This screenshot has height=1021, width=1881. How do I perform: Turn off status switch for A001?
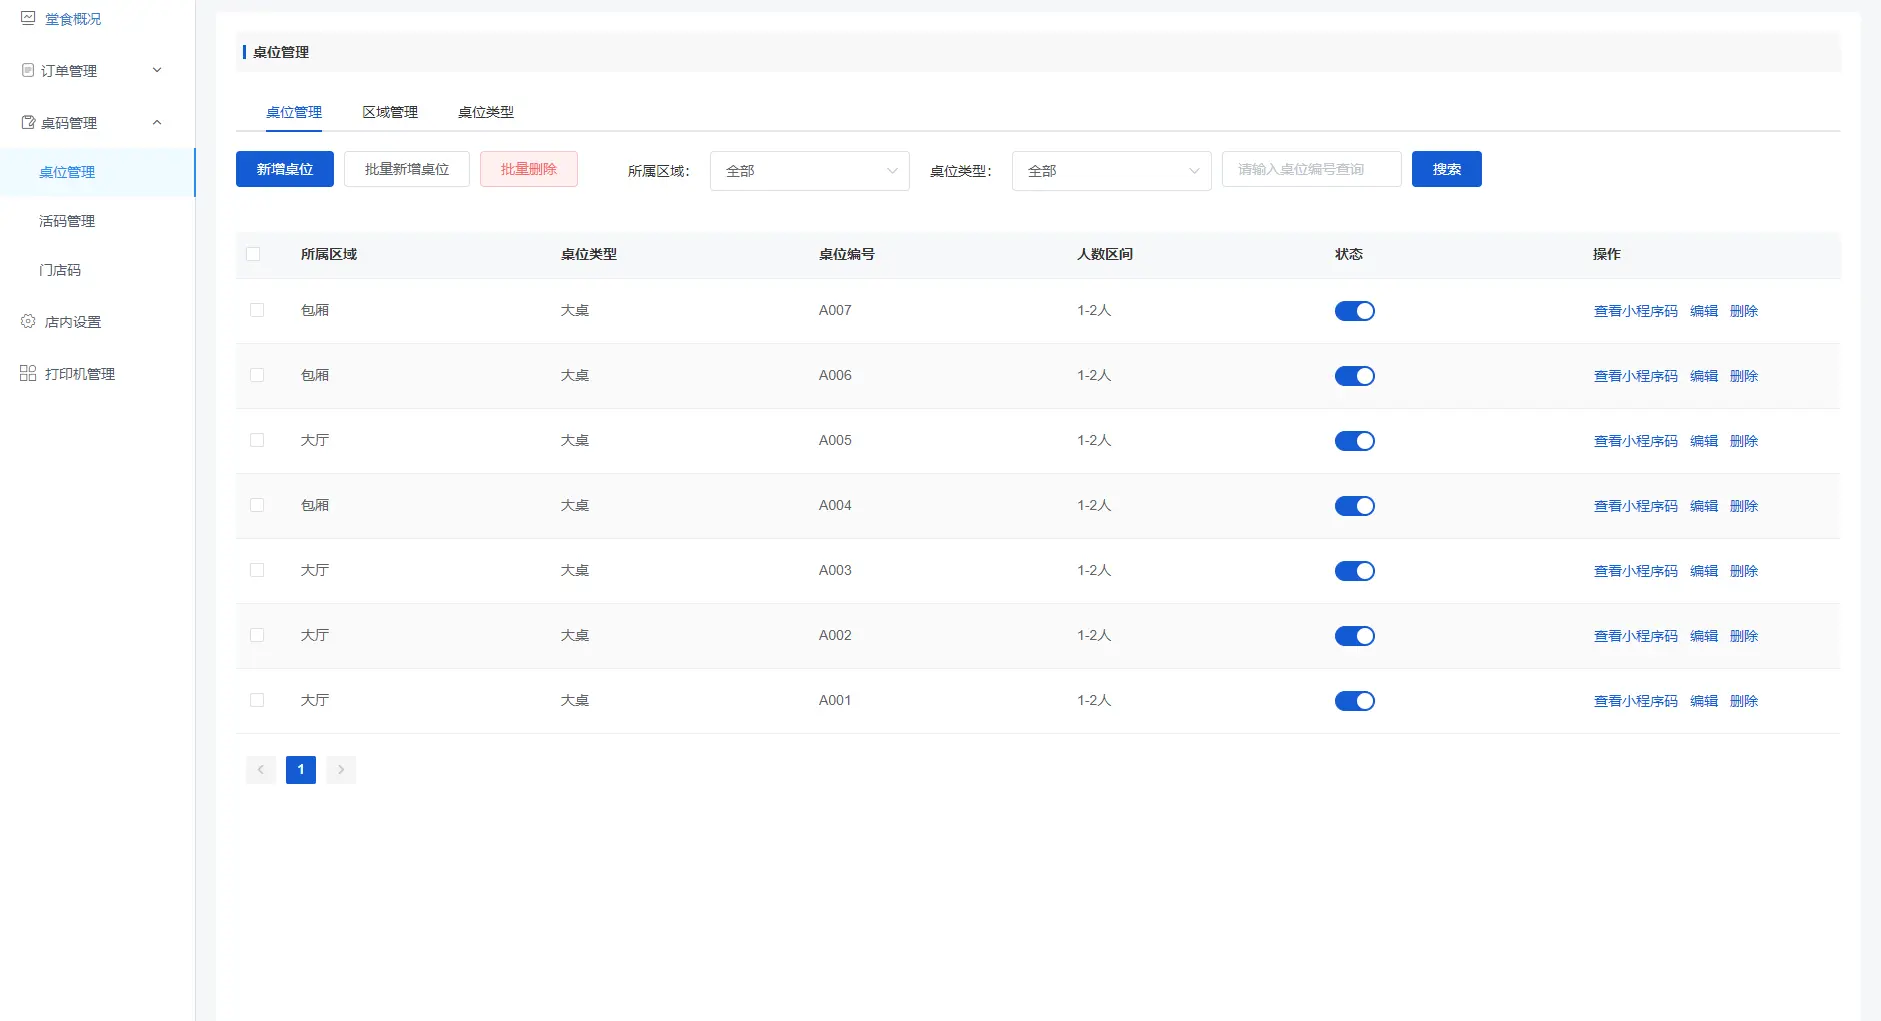(1355, 701)
